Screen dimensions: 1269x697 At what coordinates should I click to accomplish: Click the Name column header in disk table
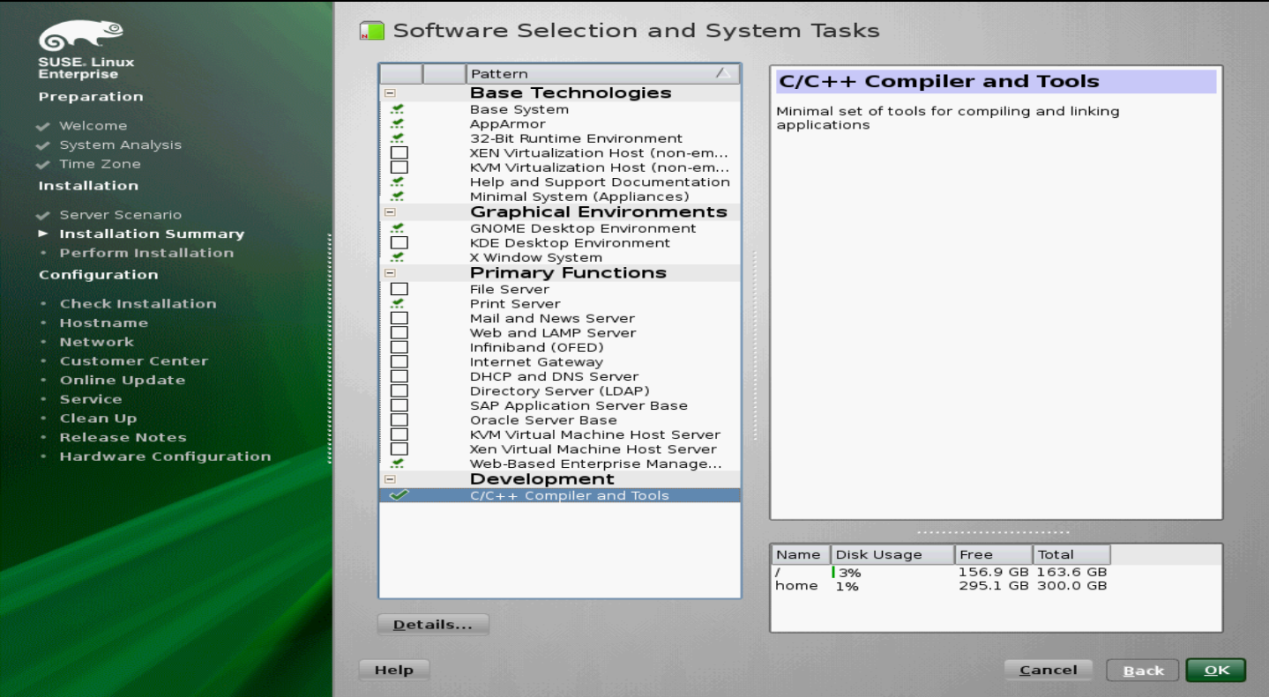click(x=798, y=554)
